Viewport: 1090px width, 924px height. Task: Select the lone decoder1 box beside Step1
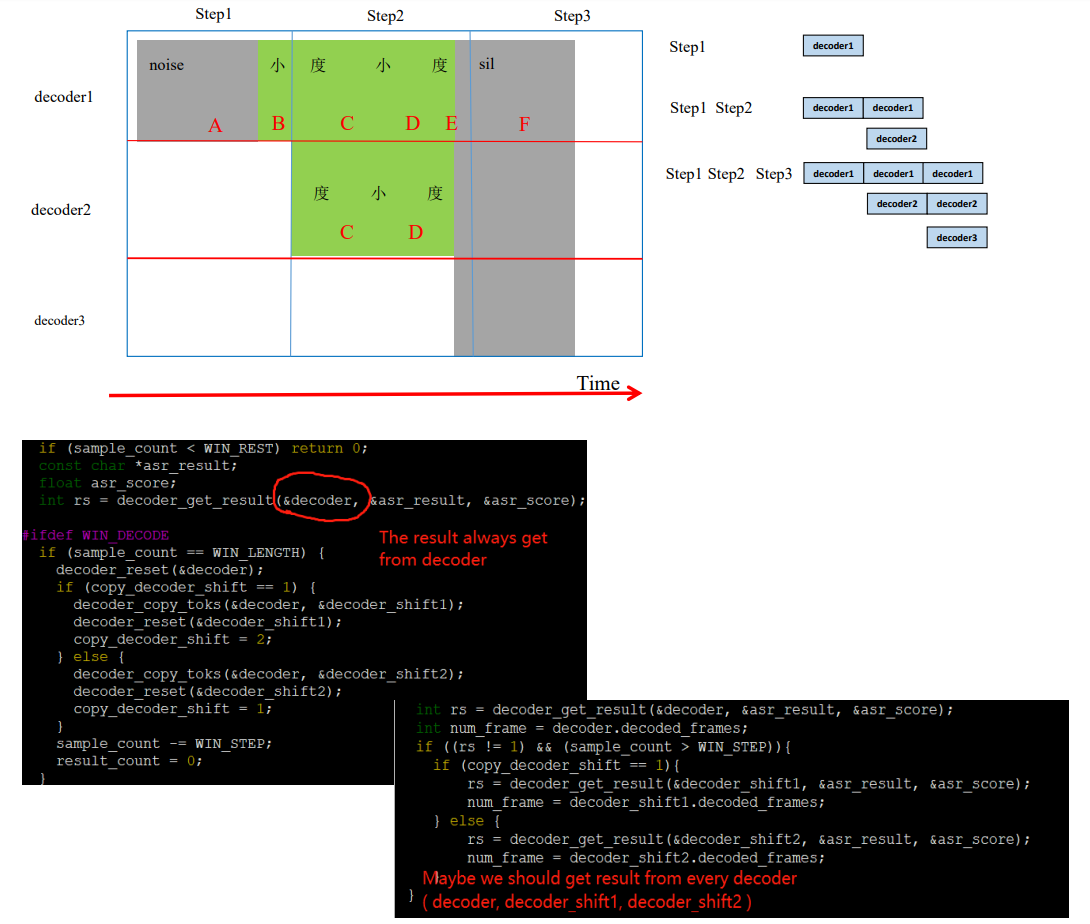(x=832, y=45)
